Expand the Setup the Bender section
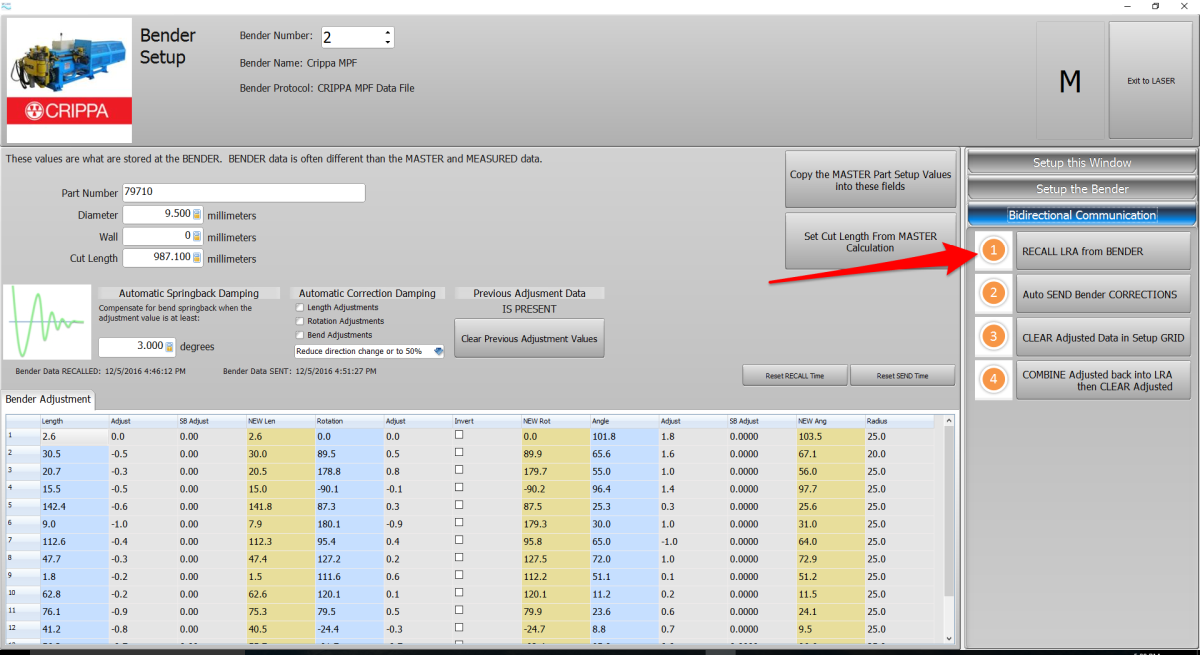Screen dimensions: 1200x655 click(x=1081, y=189)
